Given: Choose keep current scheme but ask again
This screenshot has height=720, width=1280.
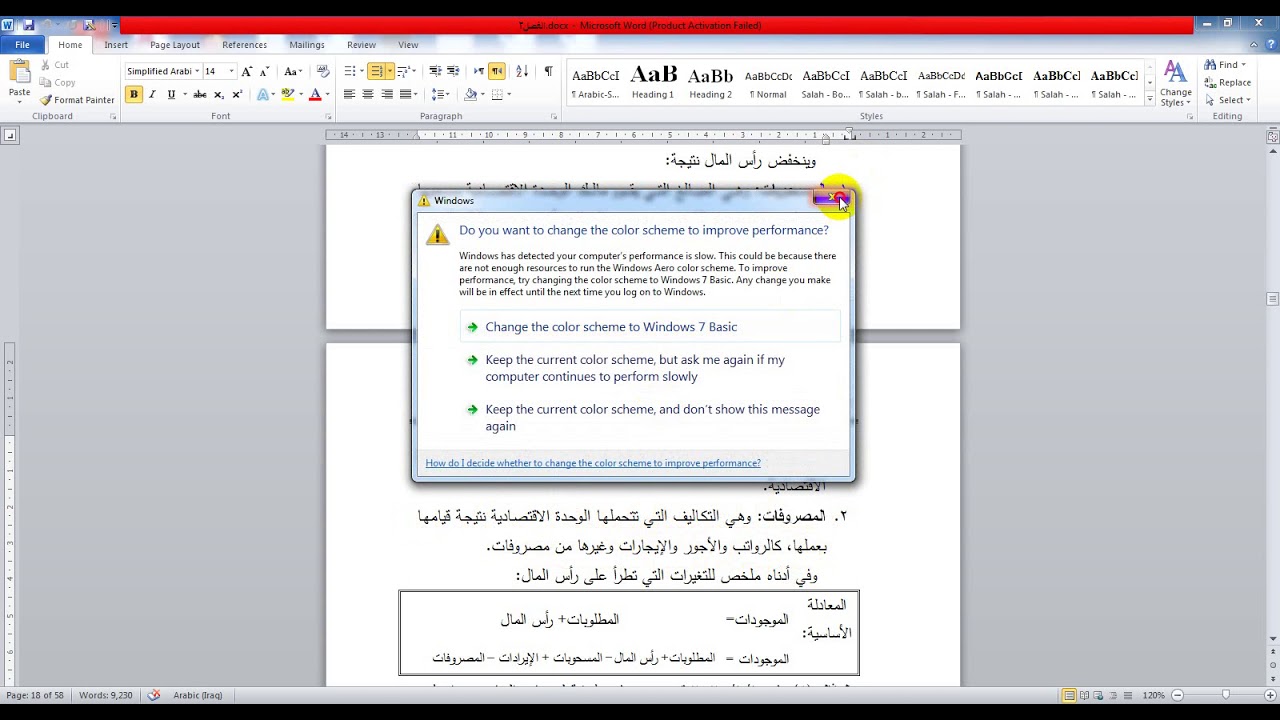Looking at the screenshot, I should pyautogui.click(x=651, y=368).
